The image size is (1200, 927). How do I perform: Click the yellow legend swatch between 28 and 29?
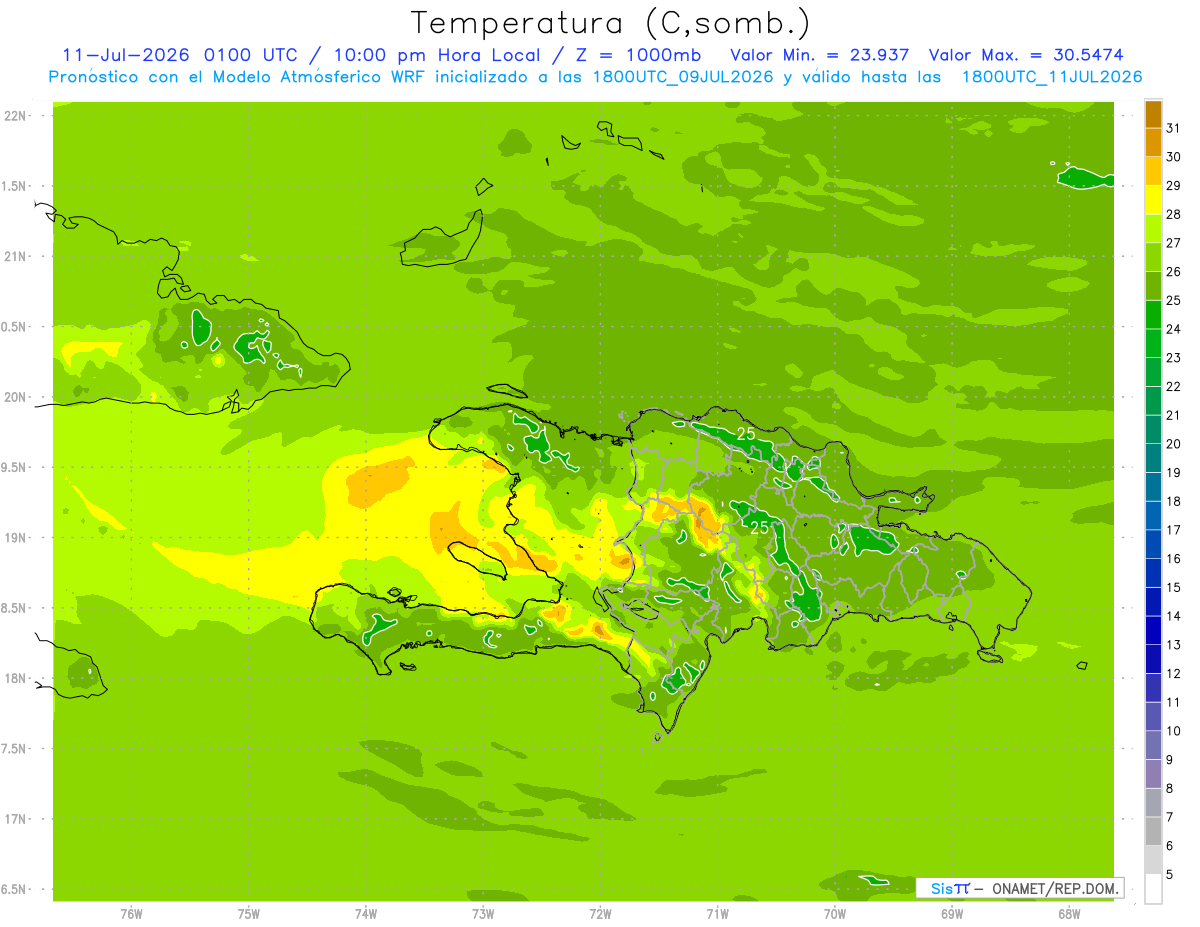[1153, 199]
